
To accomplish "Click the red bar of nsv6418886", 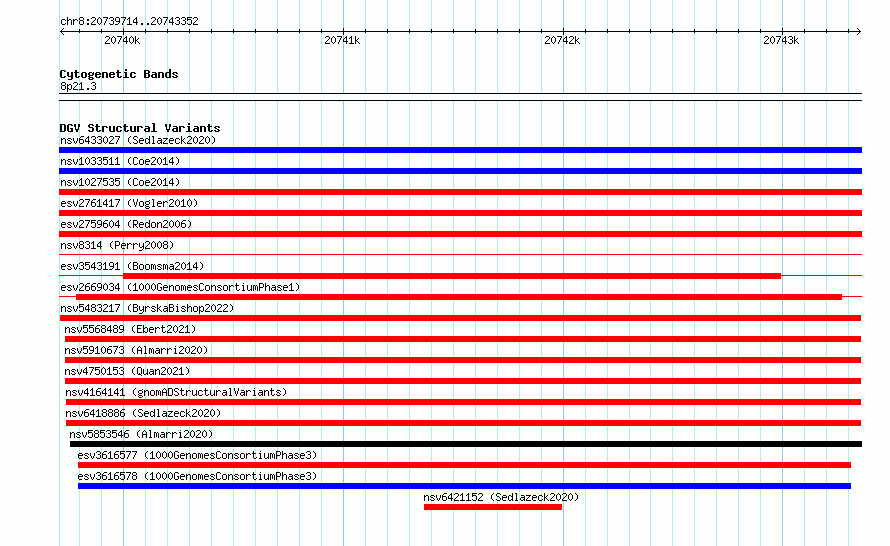I will pos(463,423).
